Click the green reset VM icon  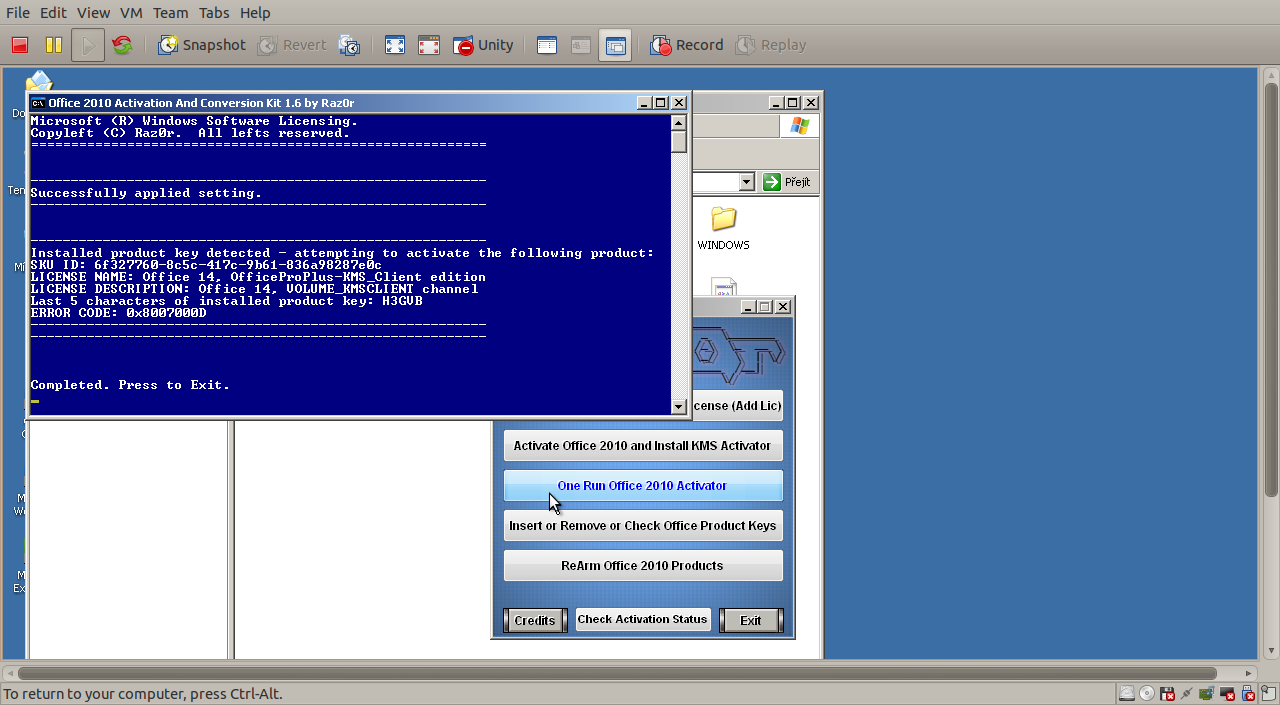(122, 45)
